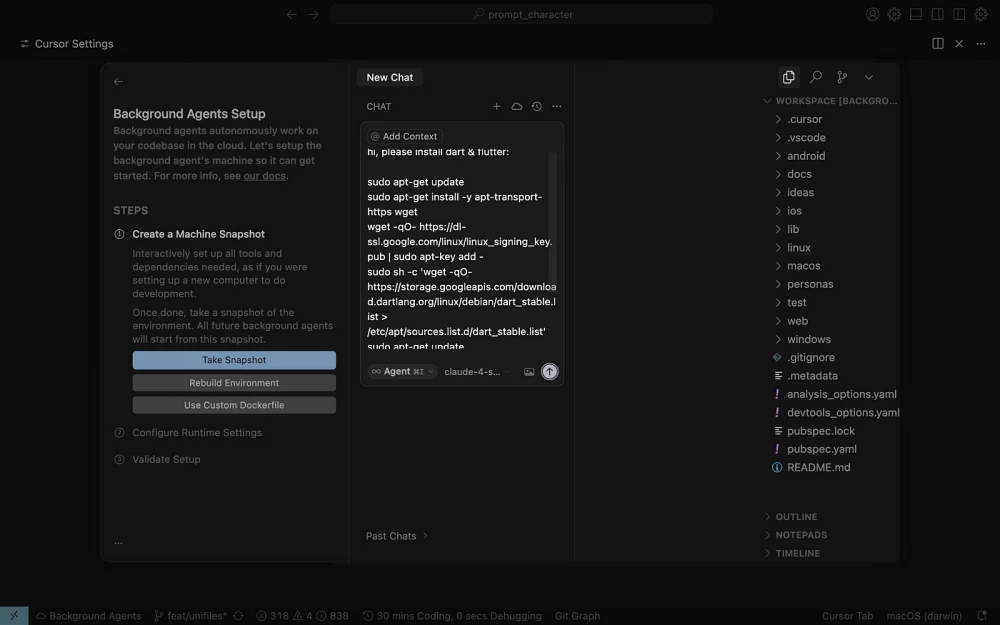Open the our docs link
The width and height of the screenshot is (1000, 625).
click(x=263, y=175)
